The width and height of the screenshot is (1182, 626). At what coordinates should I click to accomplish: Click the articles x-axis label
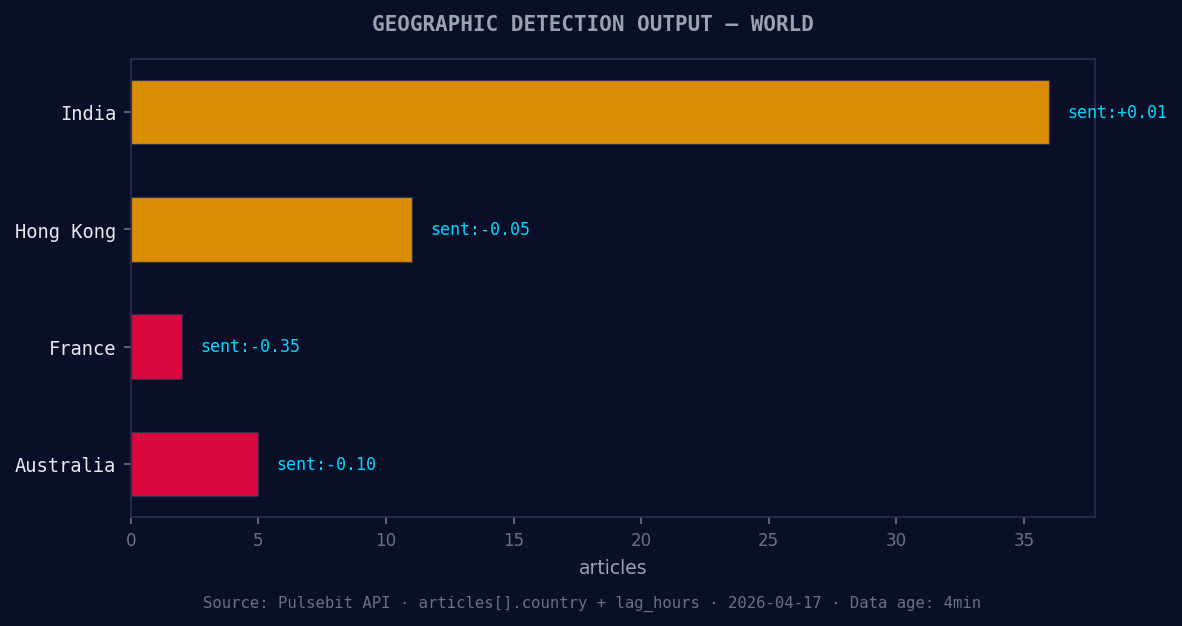613,567
